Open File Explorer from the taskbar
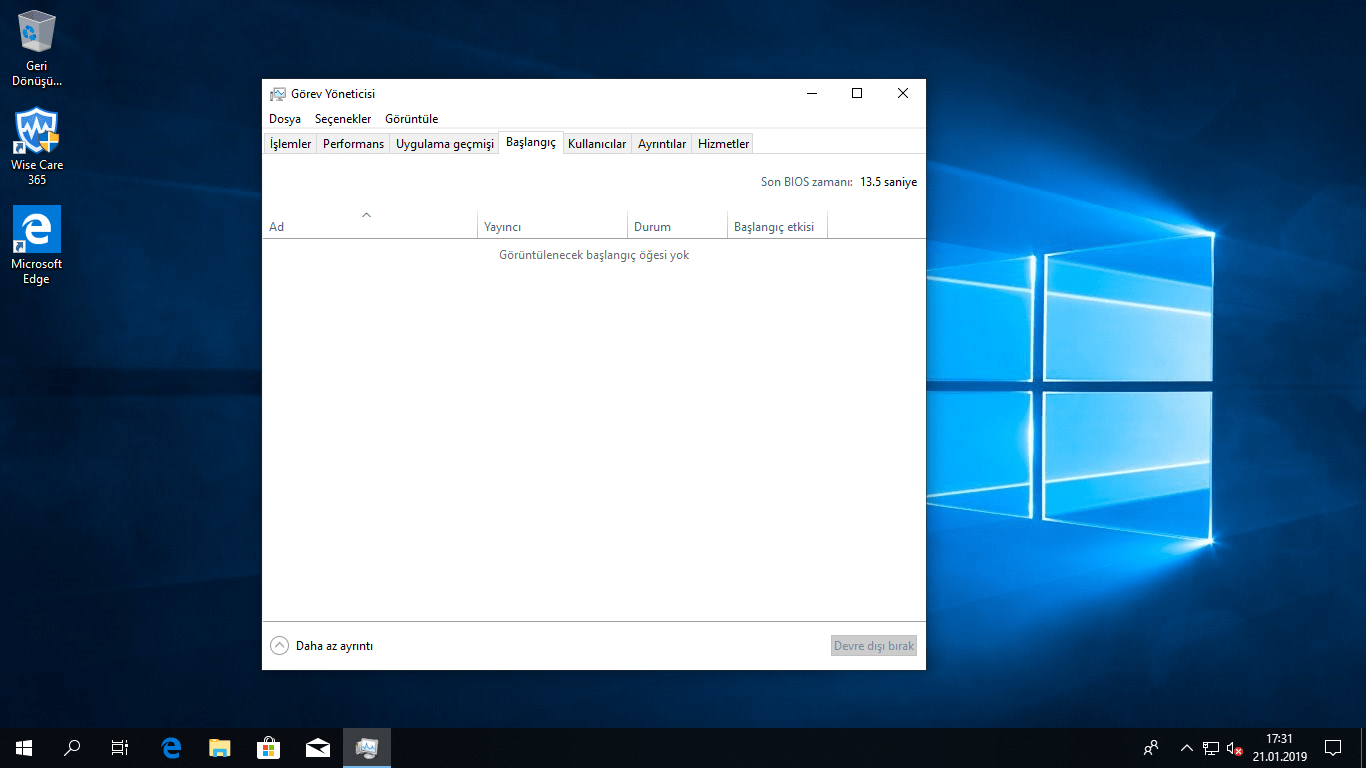 [x=220, y=748]
